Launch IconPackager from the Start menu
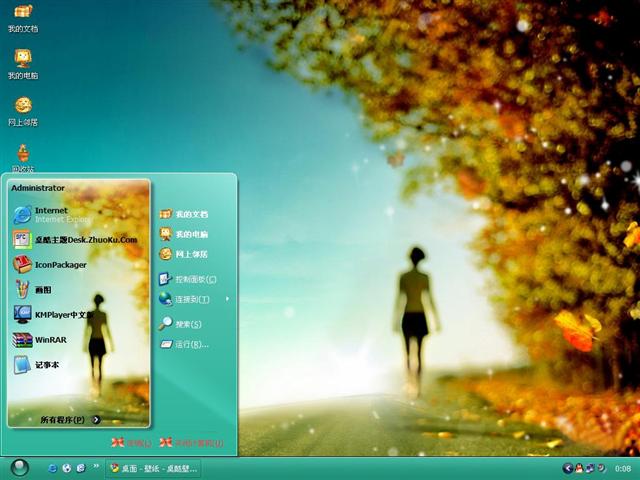The height and width of the screenshot is (480, 640). [50, 264]
